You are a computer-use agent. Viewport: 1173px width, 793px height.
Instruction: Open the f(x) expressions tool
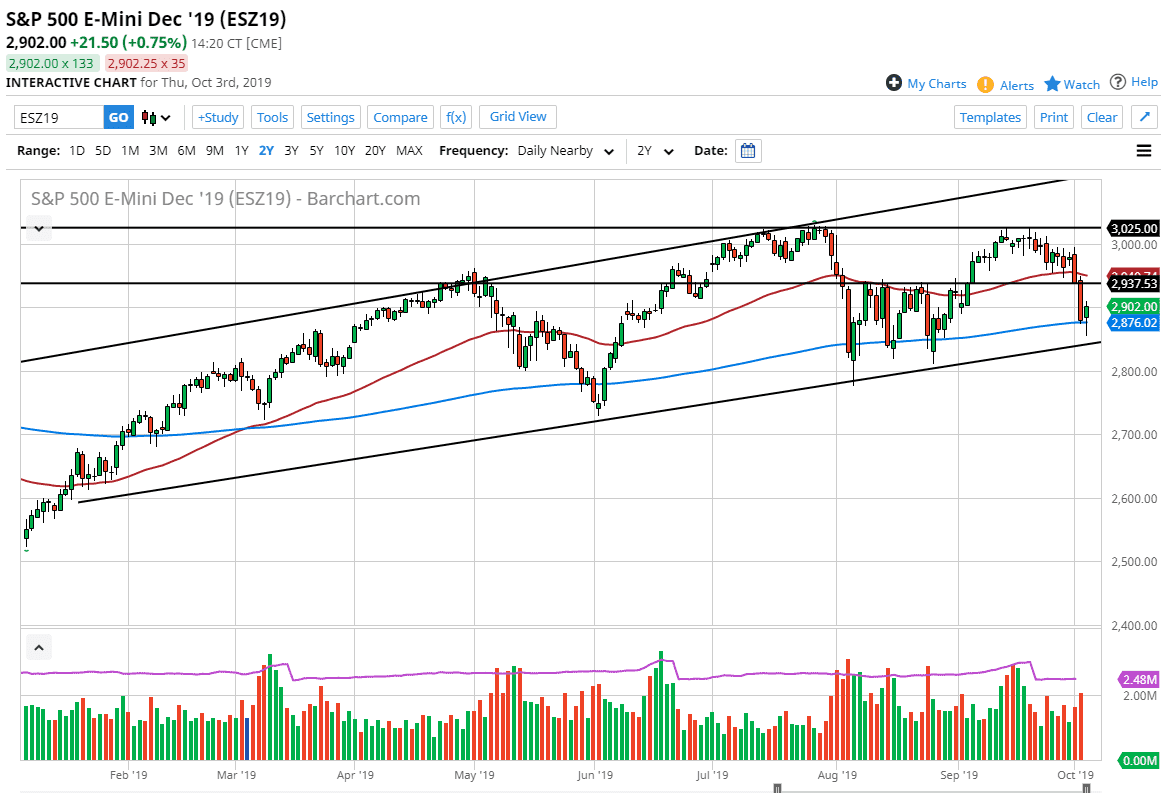pyautogui.click(x=456, y=117)
